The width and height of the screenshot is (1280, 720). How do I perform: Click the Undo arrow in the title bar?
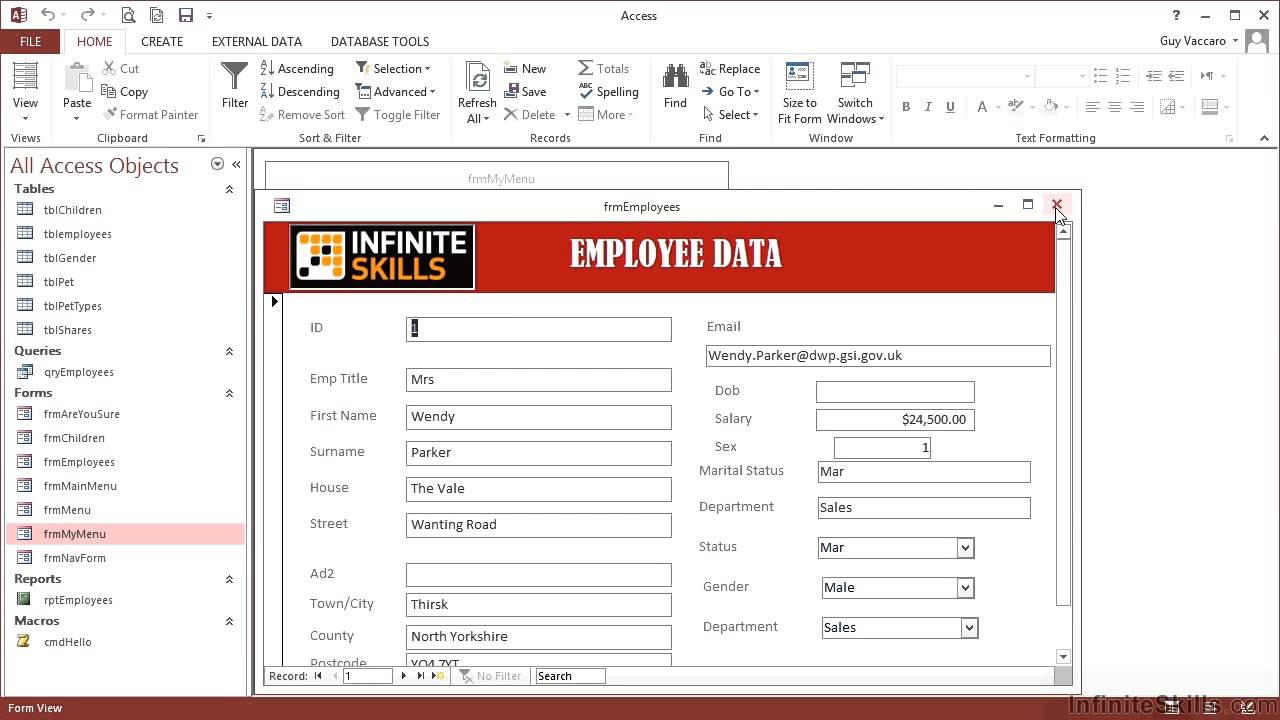tap(48, 15)
